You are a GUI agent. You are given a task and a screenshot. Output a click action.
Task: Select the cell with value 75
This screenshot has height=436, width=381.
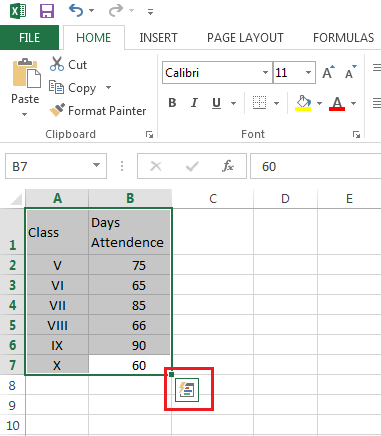click(129, 265)
